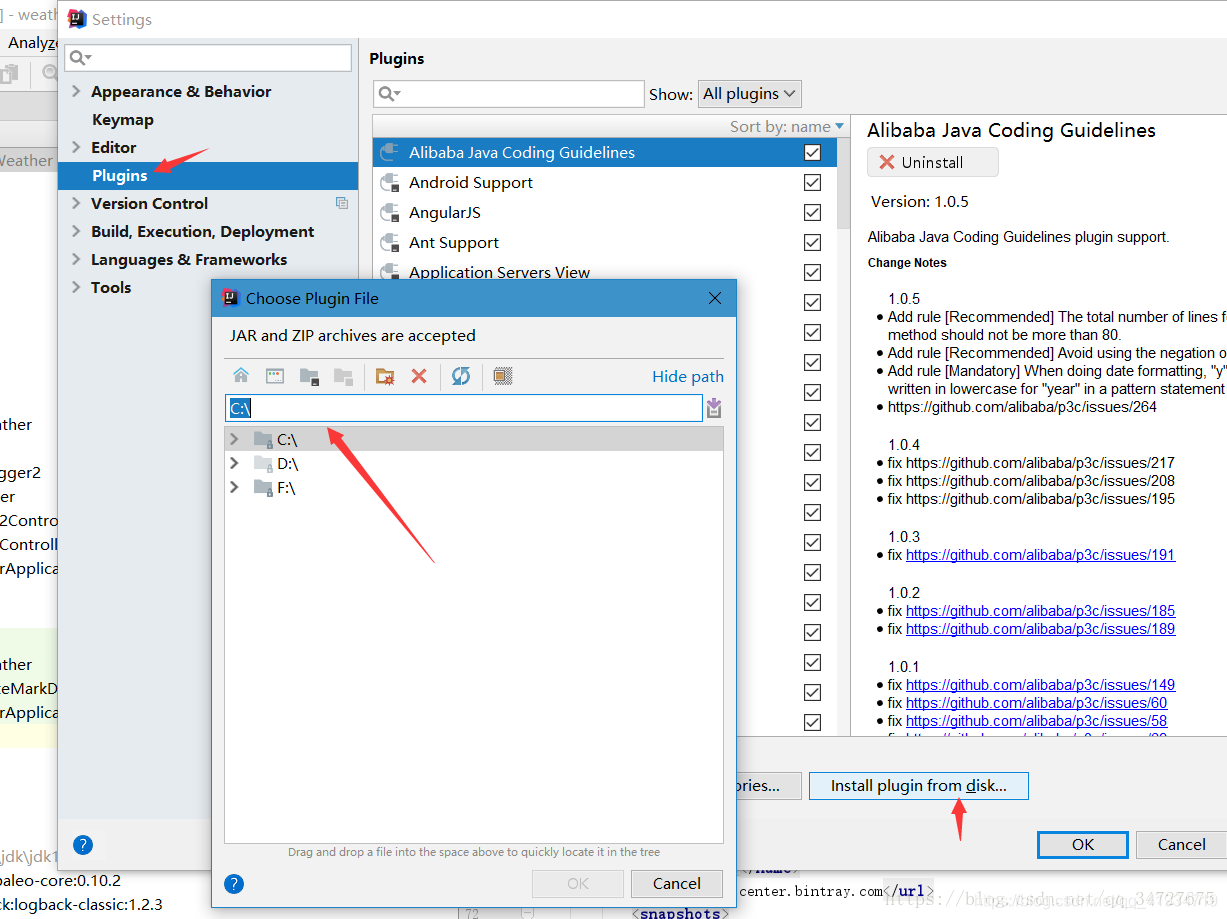Expand Appearance & Behavior settings
Screen dimensions: 1227x919
(x=76, y=91)
